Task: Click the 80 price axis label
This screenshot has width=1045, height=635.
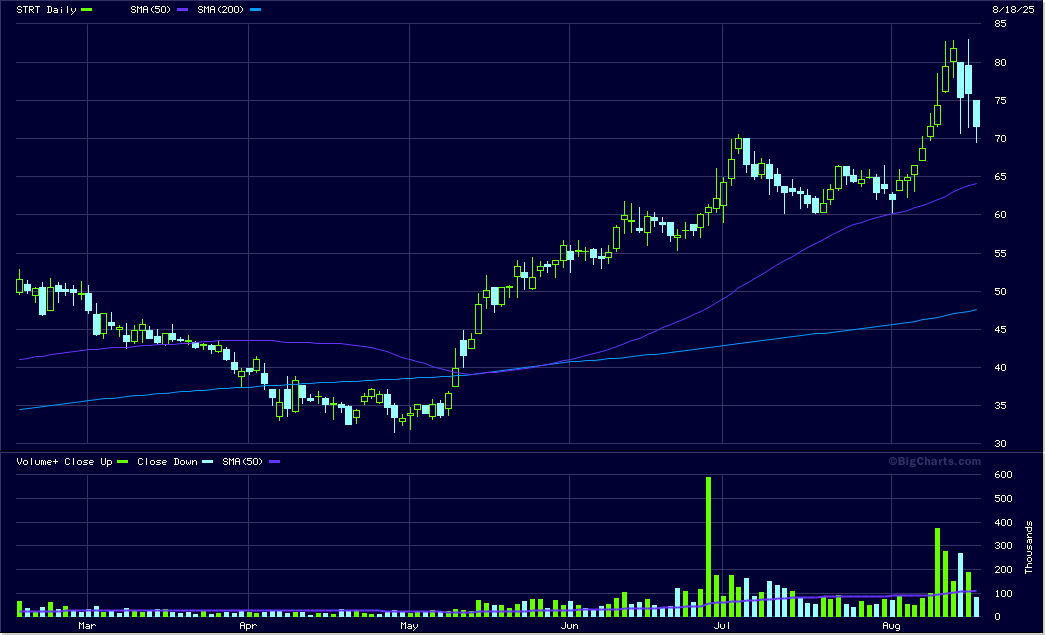Action: tap(1000, 63)
